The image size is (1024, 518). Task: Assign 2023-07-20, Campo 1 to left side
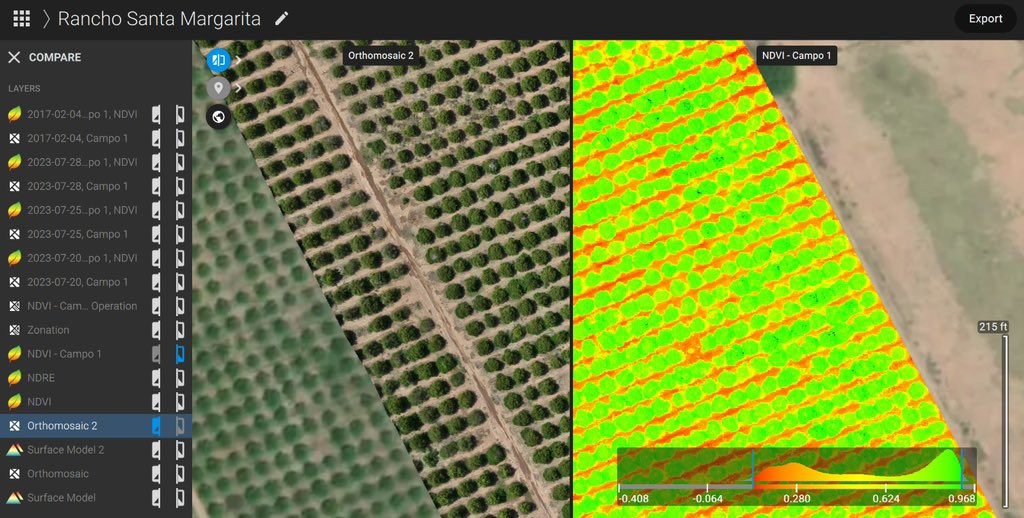[156, 282]
